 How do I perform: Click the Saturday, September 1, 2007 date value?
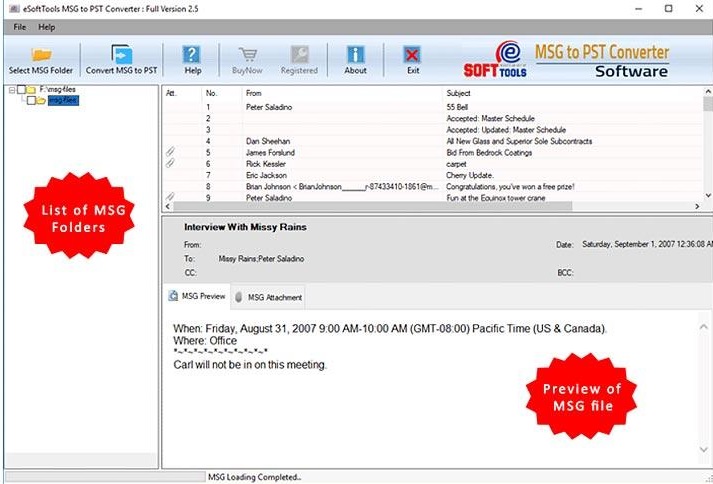click(x=647, y=245)
